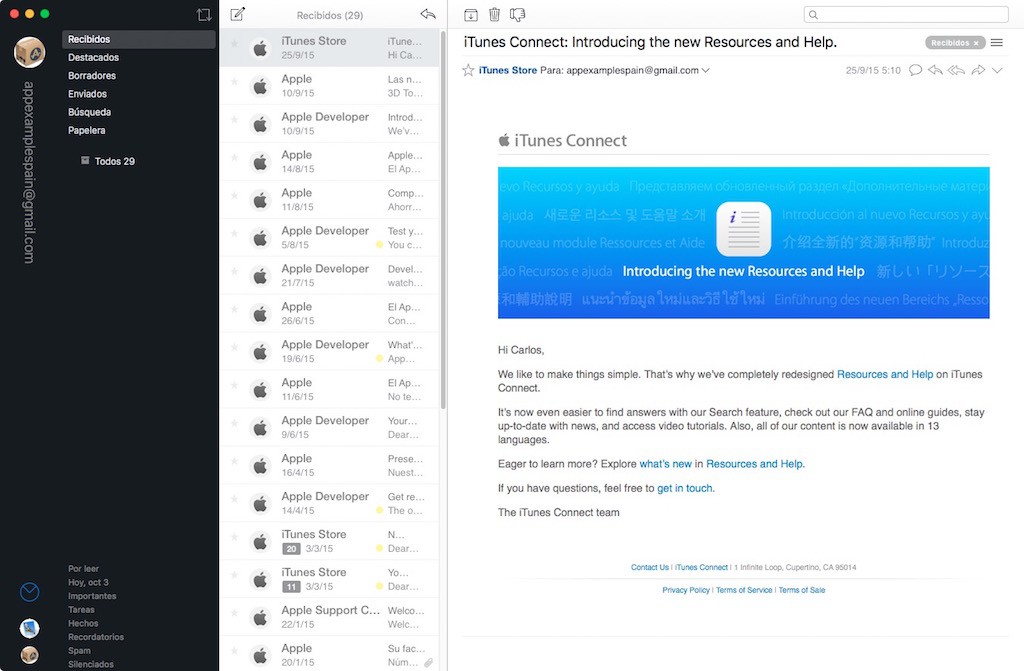The image size is (1024, 671).
Task: Reply all using the double-arrow icon
Action: point(956,70)
